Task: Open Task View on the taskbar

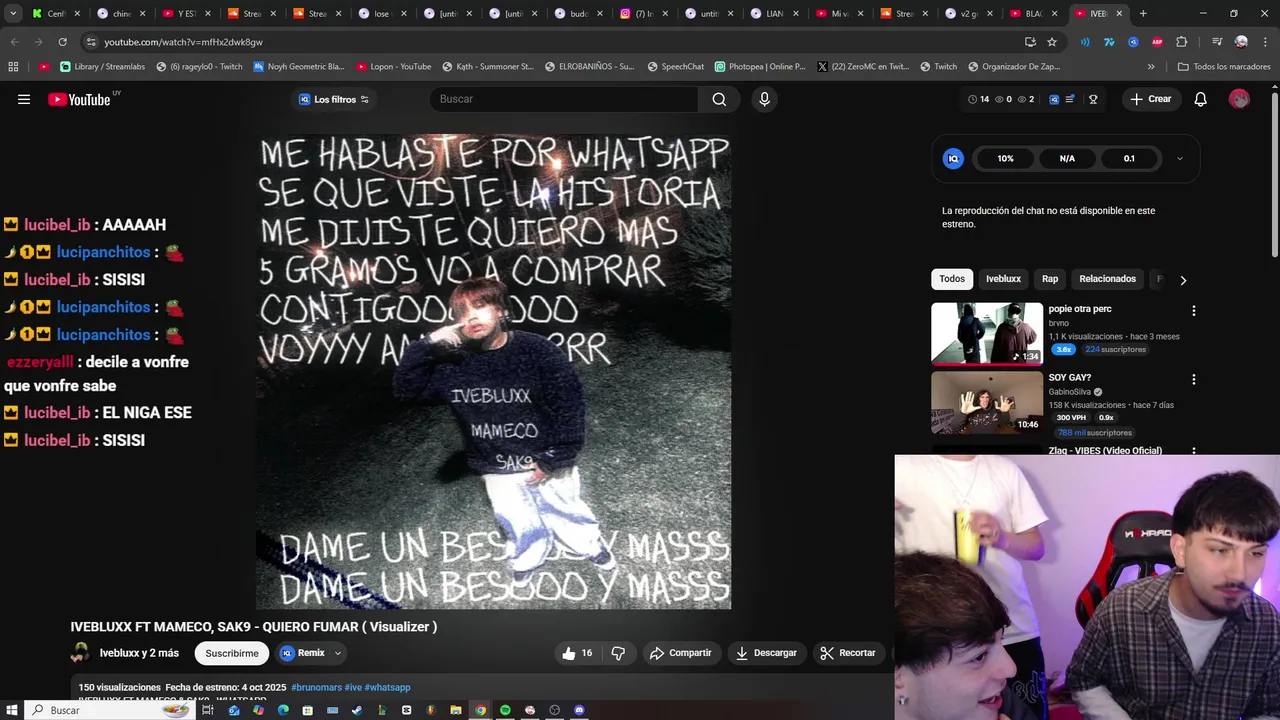Action: point(208,710)
